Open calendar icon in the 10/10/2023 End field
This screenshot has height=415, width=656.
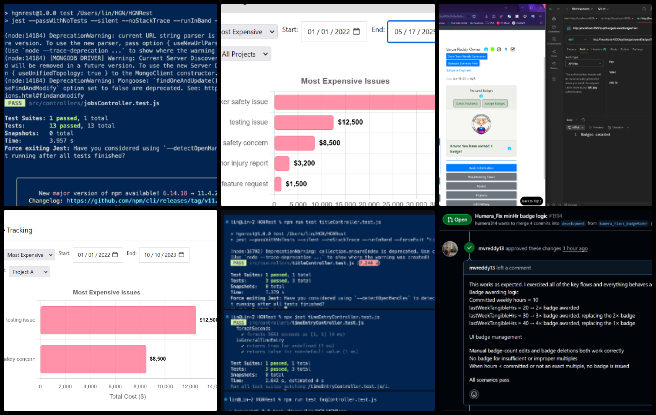click(181, 254)
